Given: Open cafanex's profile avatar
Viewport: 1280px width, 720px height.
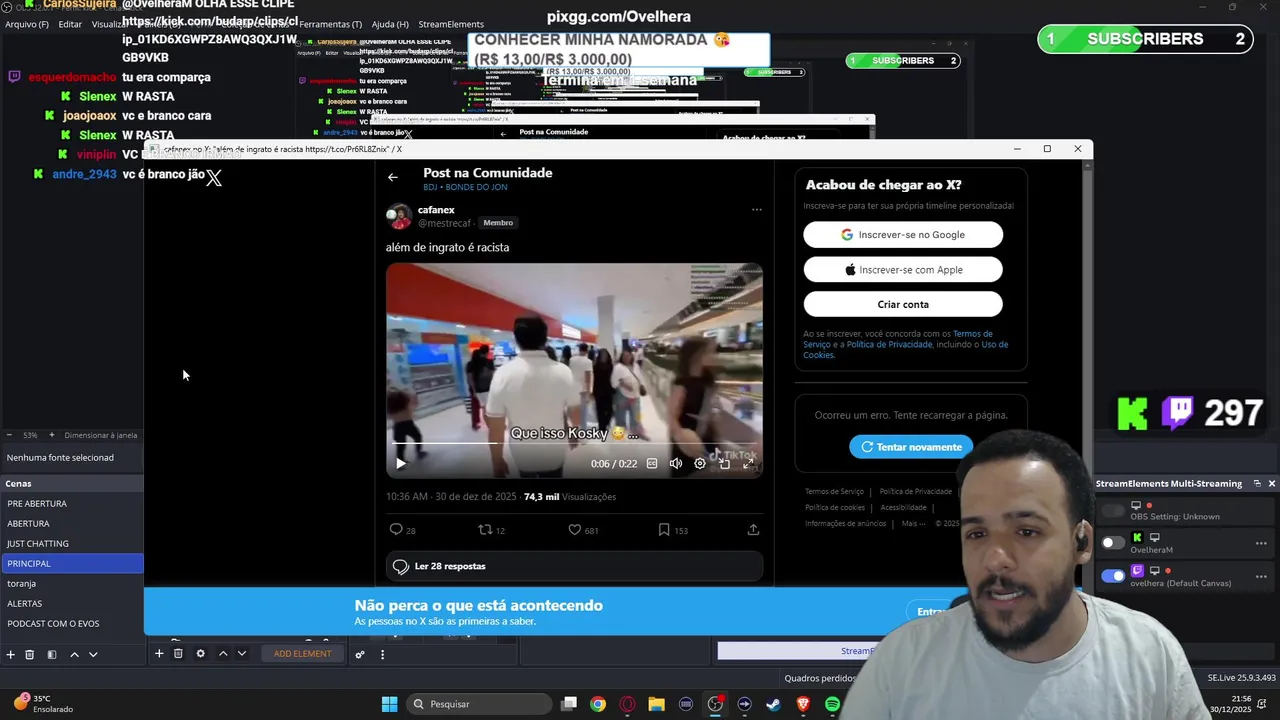Looking at the screenshot, I should pos(399,216).
